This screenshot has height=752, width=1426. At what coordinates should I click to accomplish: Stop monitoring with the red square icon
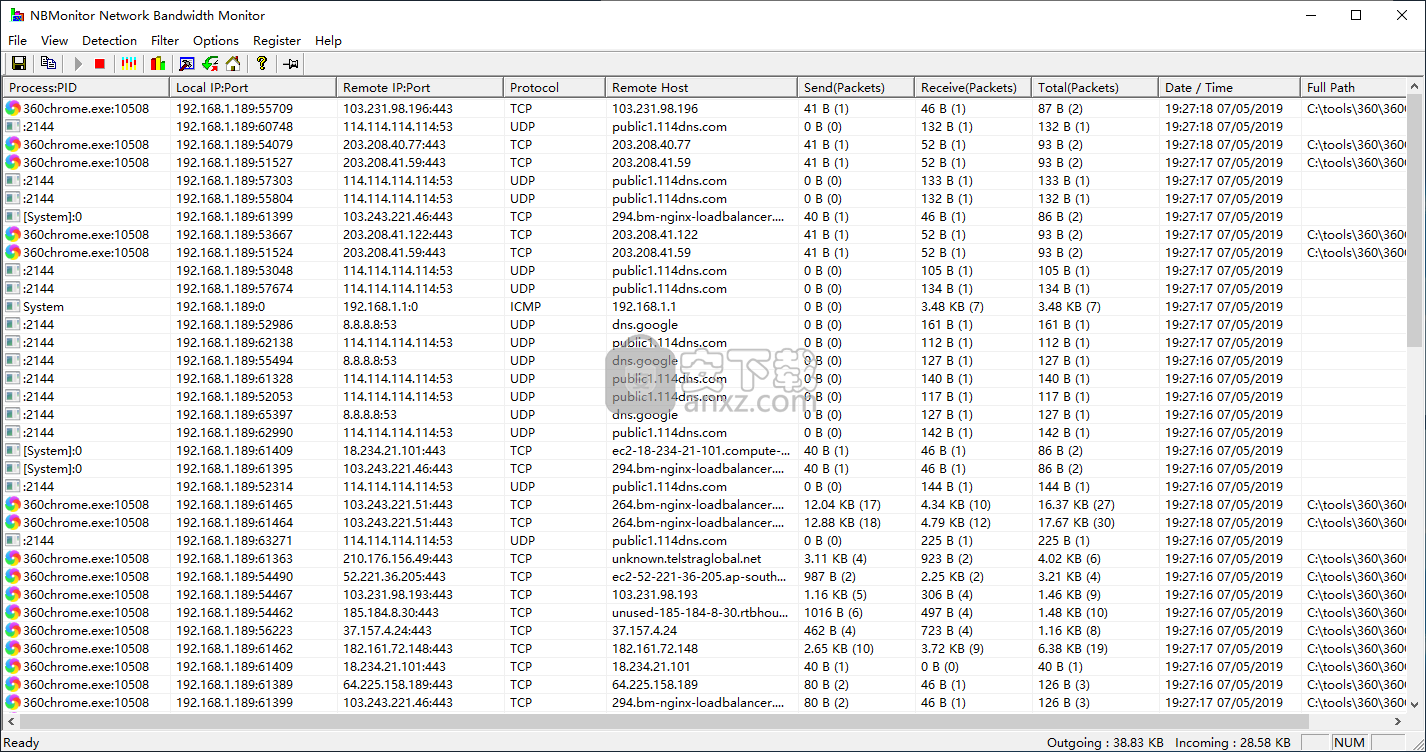click(100, 64)
